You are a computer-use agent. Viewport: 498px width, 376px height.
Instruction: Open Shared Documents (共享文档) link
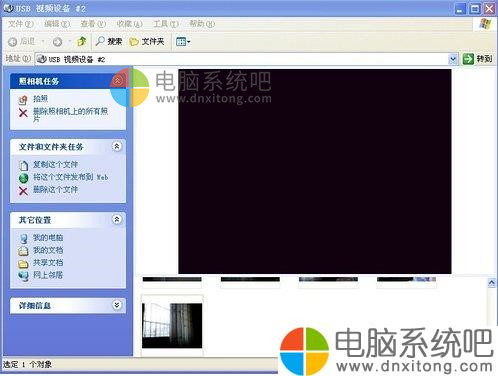pos(48,263)
